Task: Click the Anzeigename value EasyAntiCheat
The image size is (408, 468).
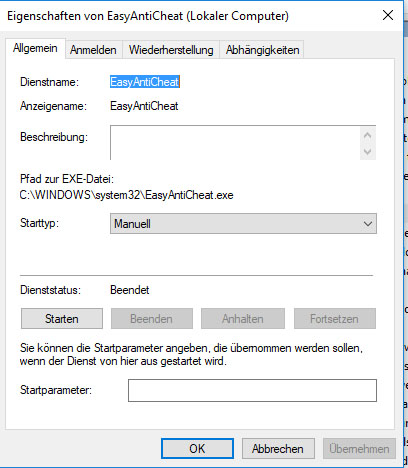Action: (144, 106)
